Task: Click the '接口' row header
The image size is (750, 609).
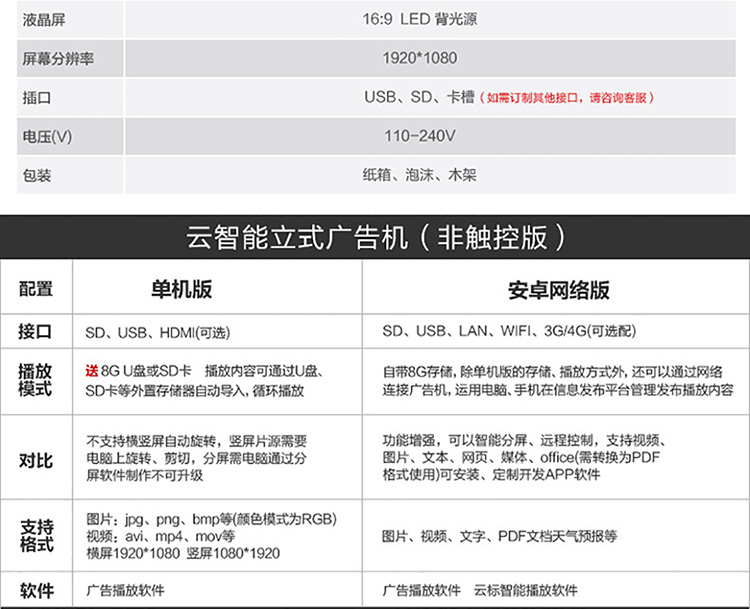Action: (x=35, y=331)
